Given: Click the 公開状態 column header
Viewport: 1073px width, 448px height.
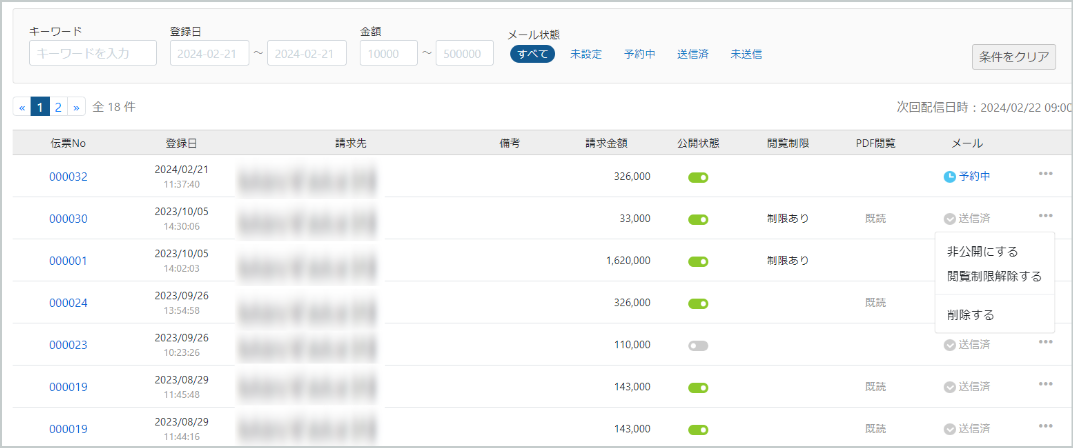Looking at the screenshot, I should [698, 143].
